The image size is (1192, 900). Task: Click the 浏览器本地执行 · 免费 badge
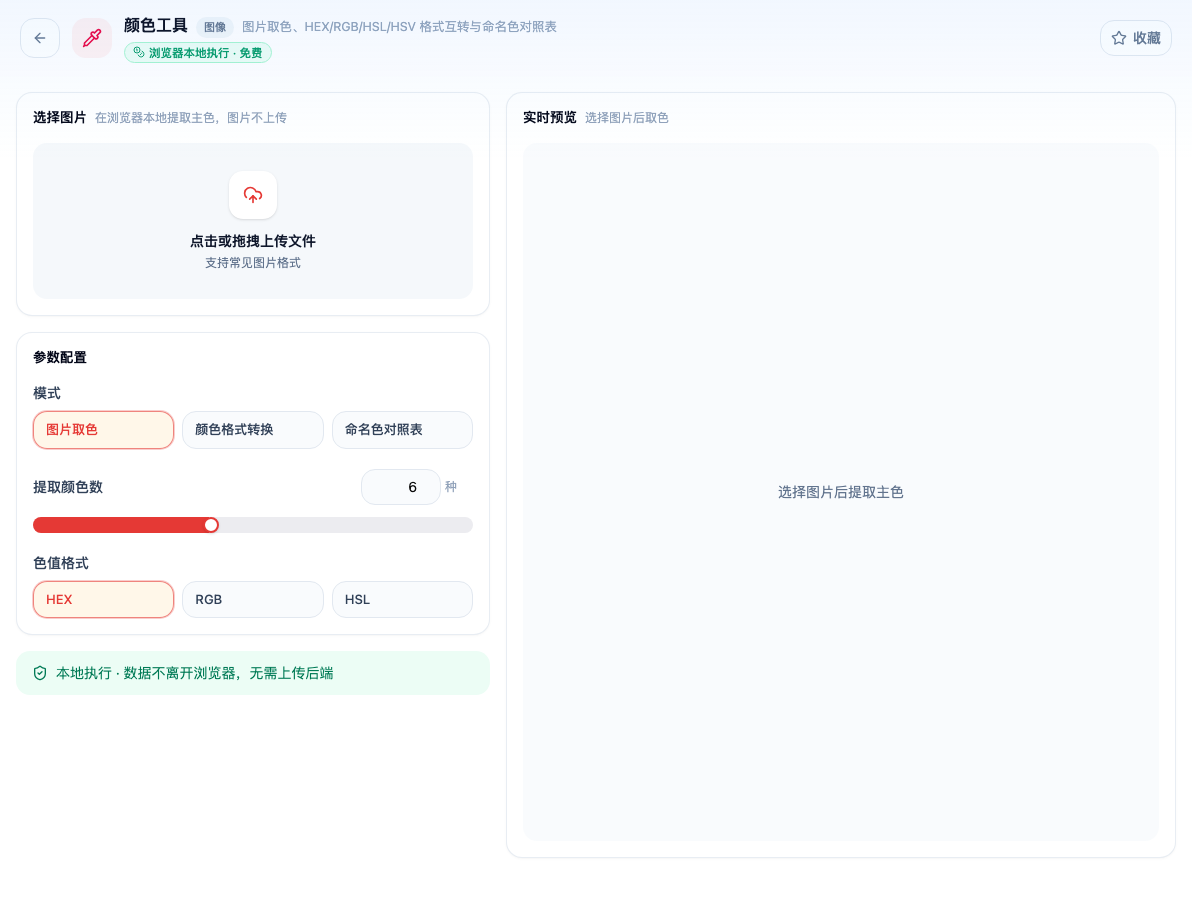198,52
